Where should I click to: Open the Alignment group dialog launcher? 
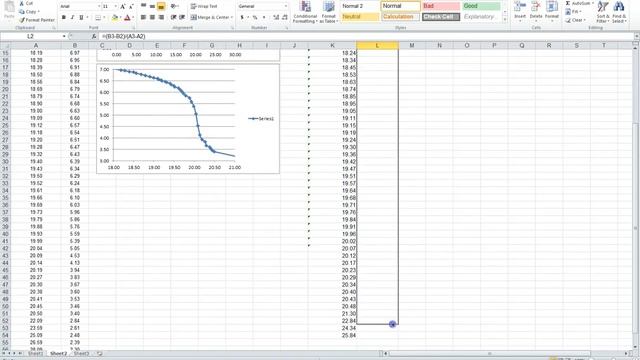(232, 28)
